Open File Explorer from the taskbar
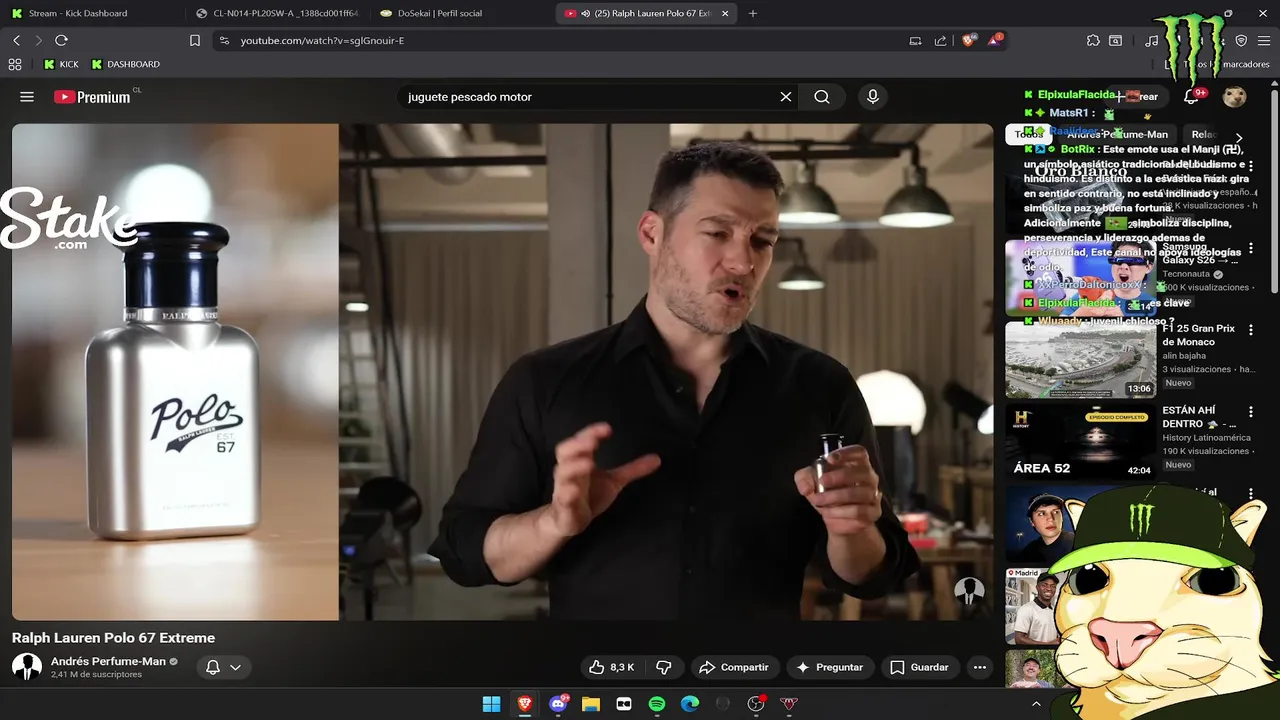Screen dimensions: 1280x720 pos(591,704)
